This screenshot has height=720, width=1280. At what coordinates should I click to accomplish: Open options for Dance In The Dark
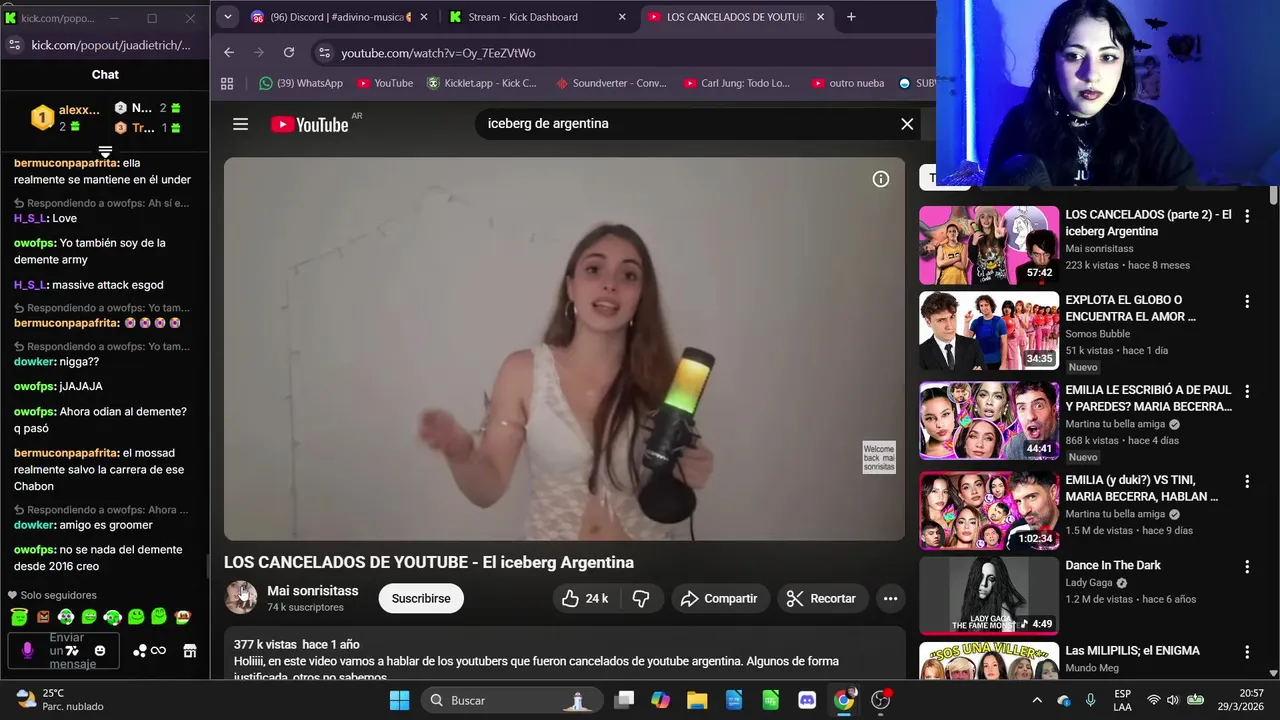(1247, 566)
